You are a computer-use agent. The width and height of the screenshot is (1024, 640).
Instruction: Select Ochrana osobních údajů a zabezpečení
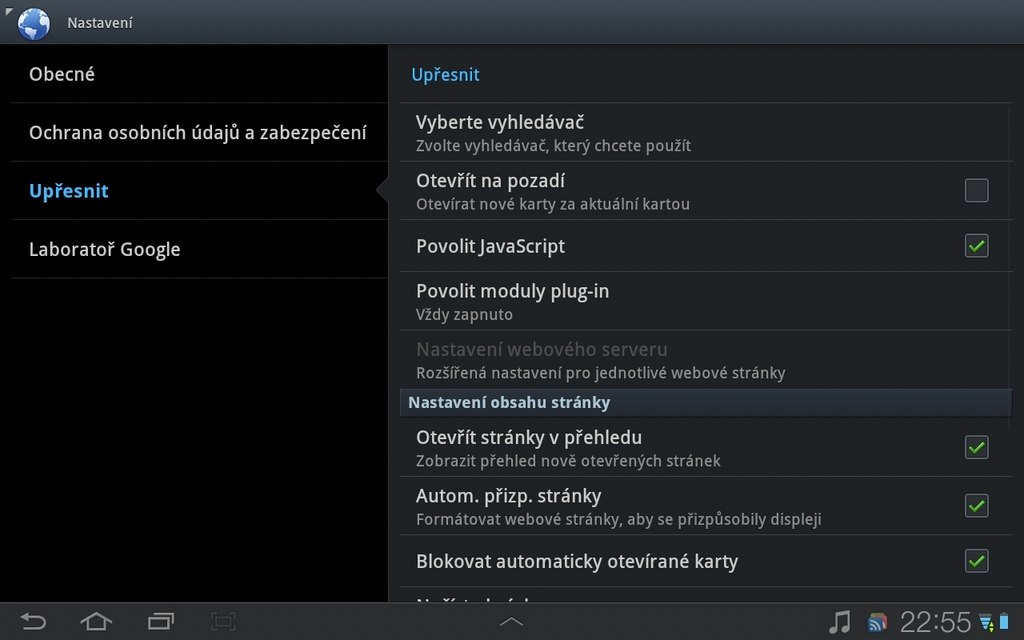[x=195, y=131]
